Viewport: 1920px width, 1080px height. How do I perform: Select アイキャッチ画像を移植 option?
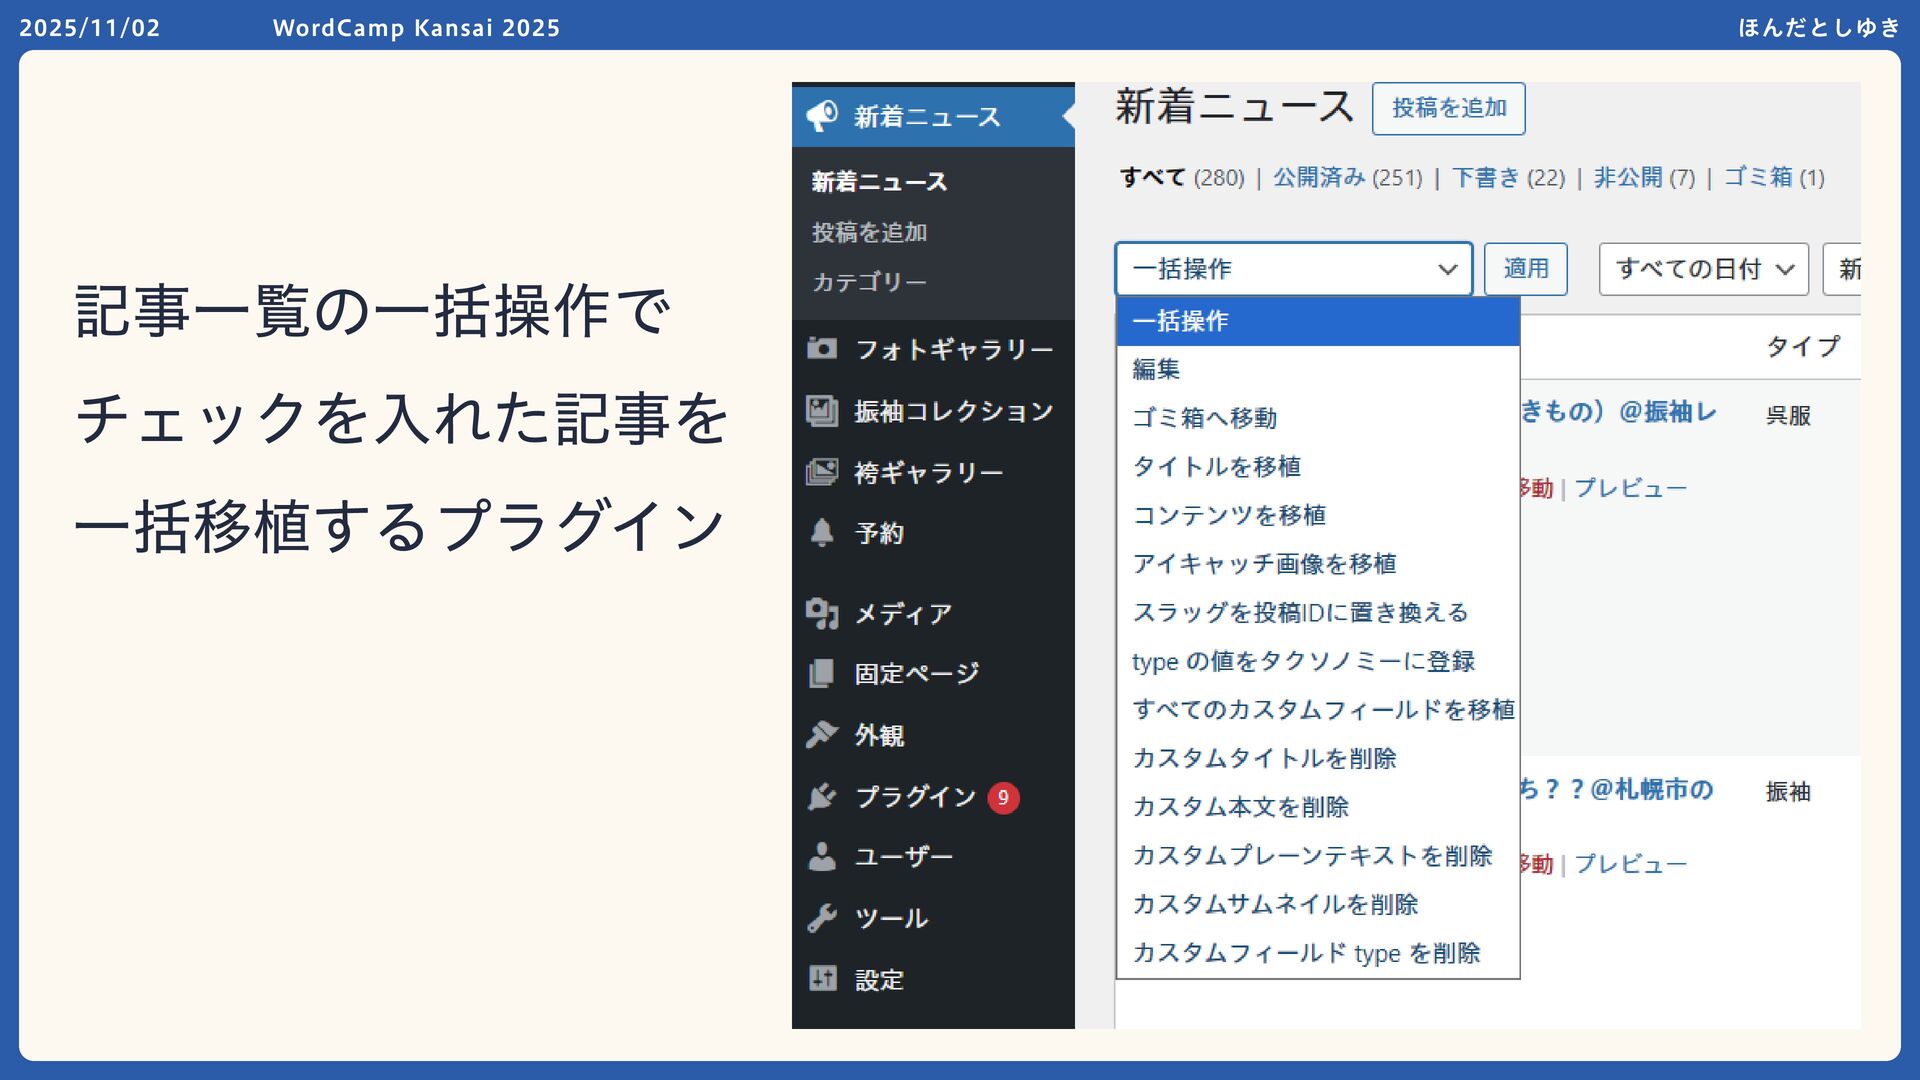point(1264,564)
